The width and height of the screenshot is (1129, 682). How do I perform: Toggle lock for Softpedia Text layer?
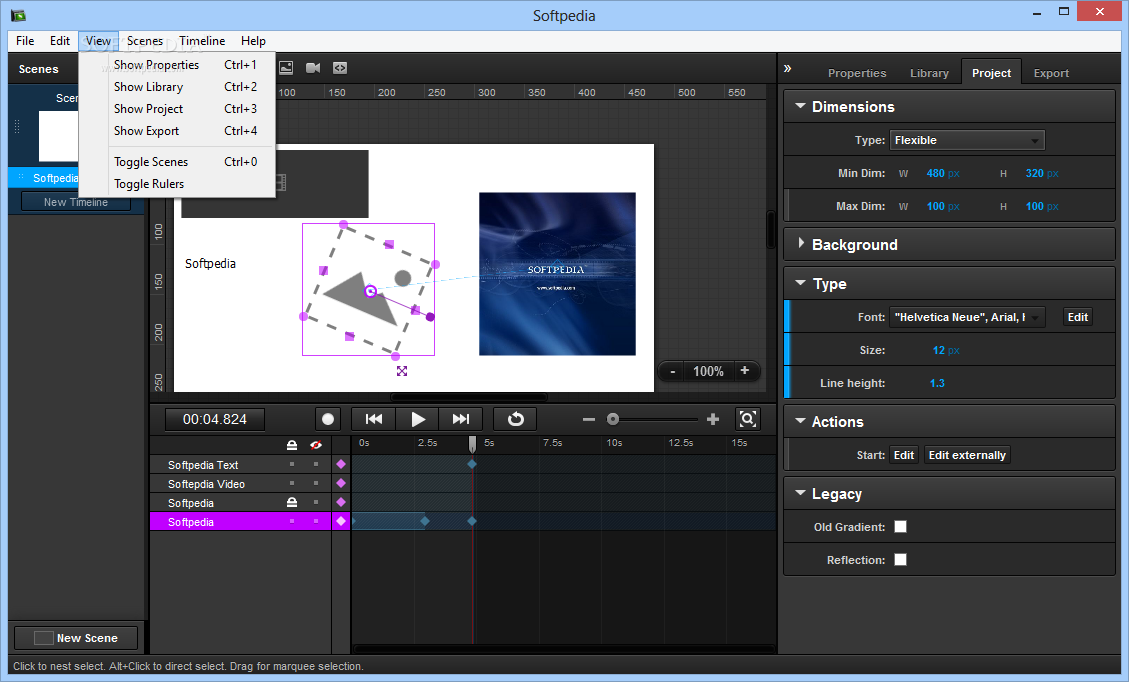[292, 465]
